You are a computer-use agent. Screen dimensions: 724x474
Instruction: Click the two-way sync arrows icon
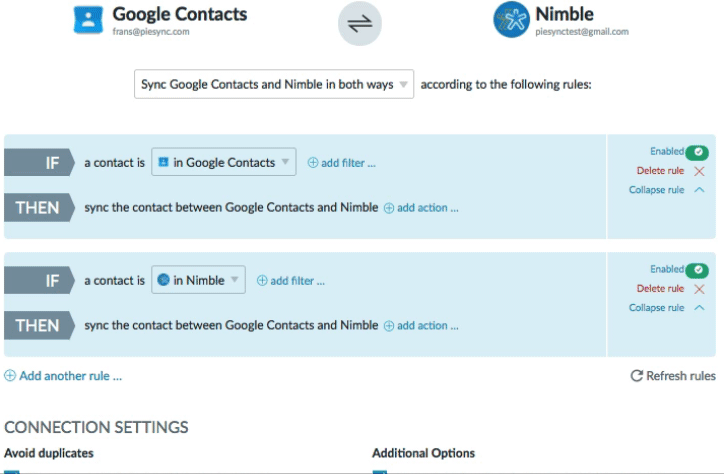[360, 24]
